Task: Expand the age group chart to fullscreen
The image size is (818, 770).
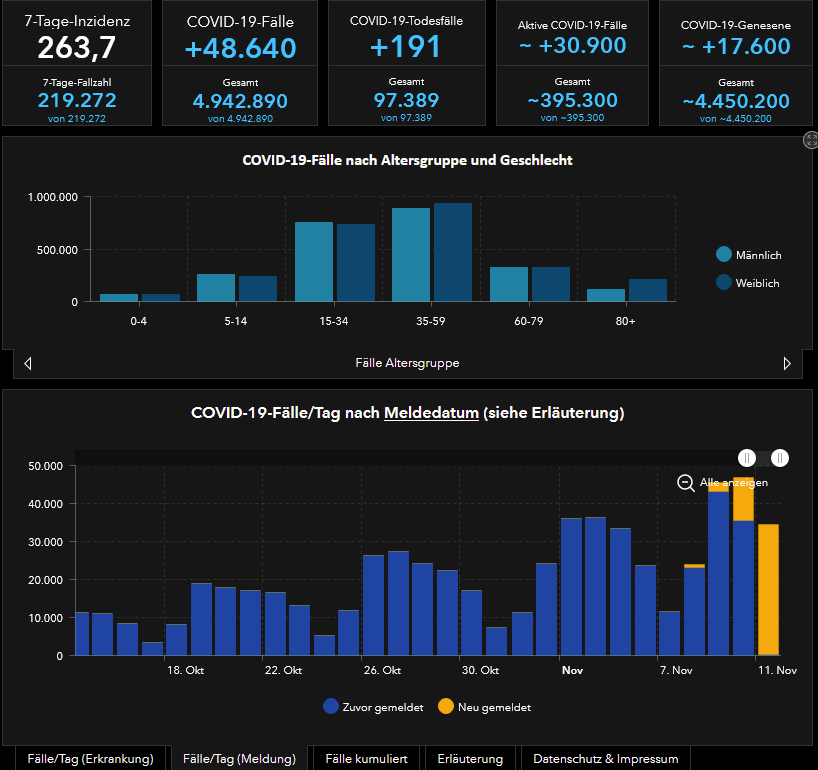Action: tap(811, 140)
